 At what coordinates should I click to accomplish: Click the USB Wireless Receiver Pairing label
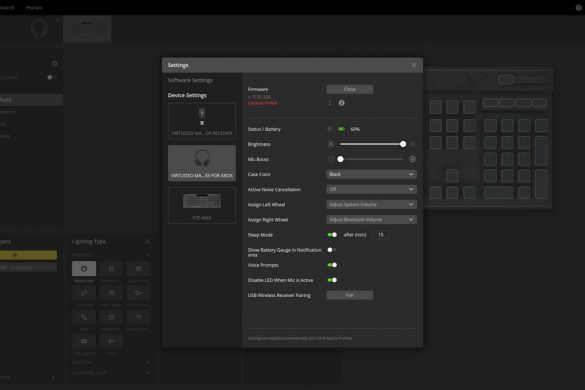[279, 295]
